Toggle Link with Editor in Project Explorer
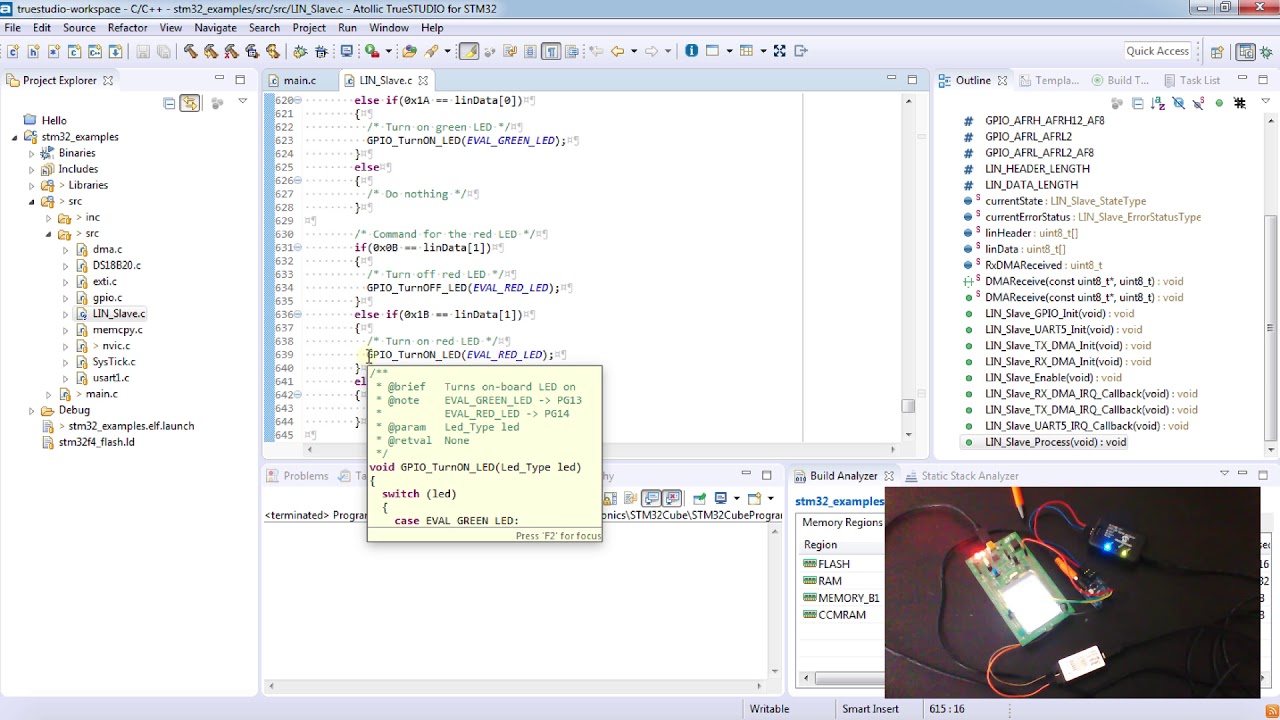Viewport: 1280px width, 720px height. (189, 103)
